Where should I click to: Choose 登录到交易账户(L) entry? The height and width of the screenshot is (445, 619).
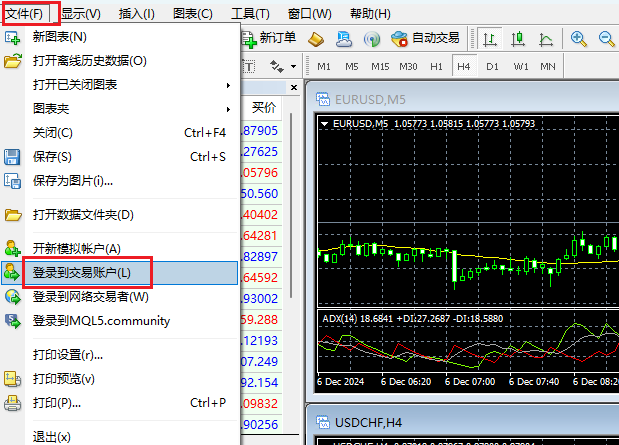point(120,273)
